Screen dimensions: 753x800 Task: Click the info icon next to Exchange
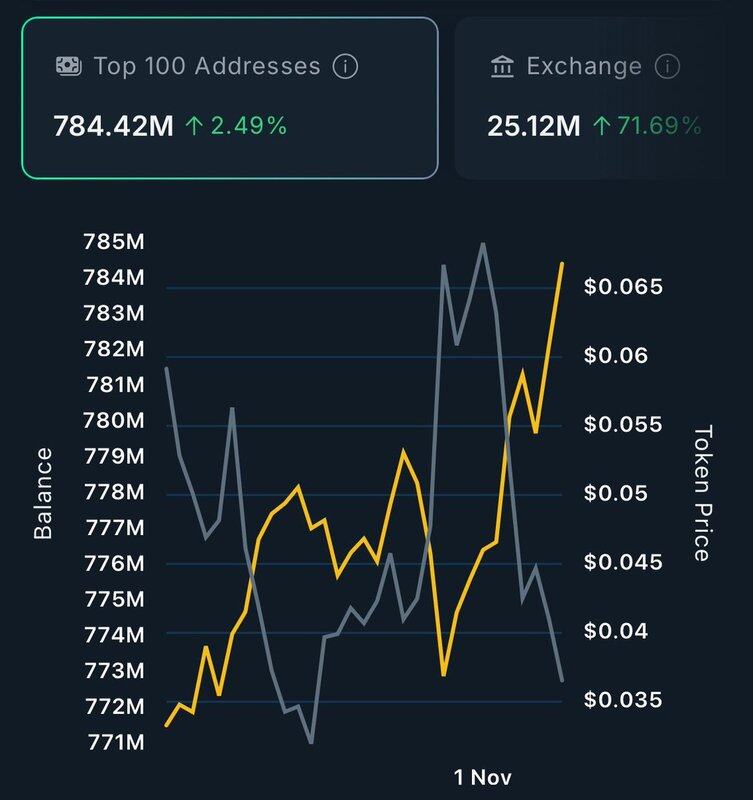point(665,67)
